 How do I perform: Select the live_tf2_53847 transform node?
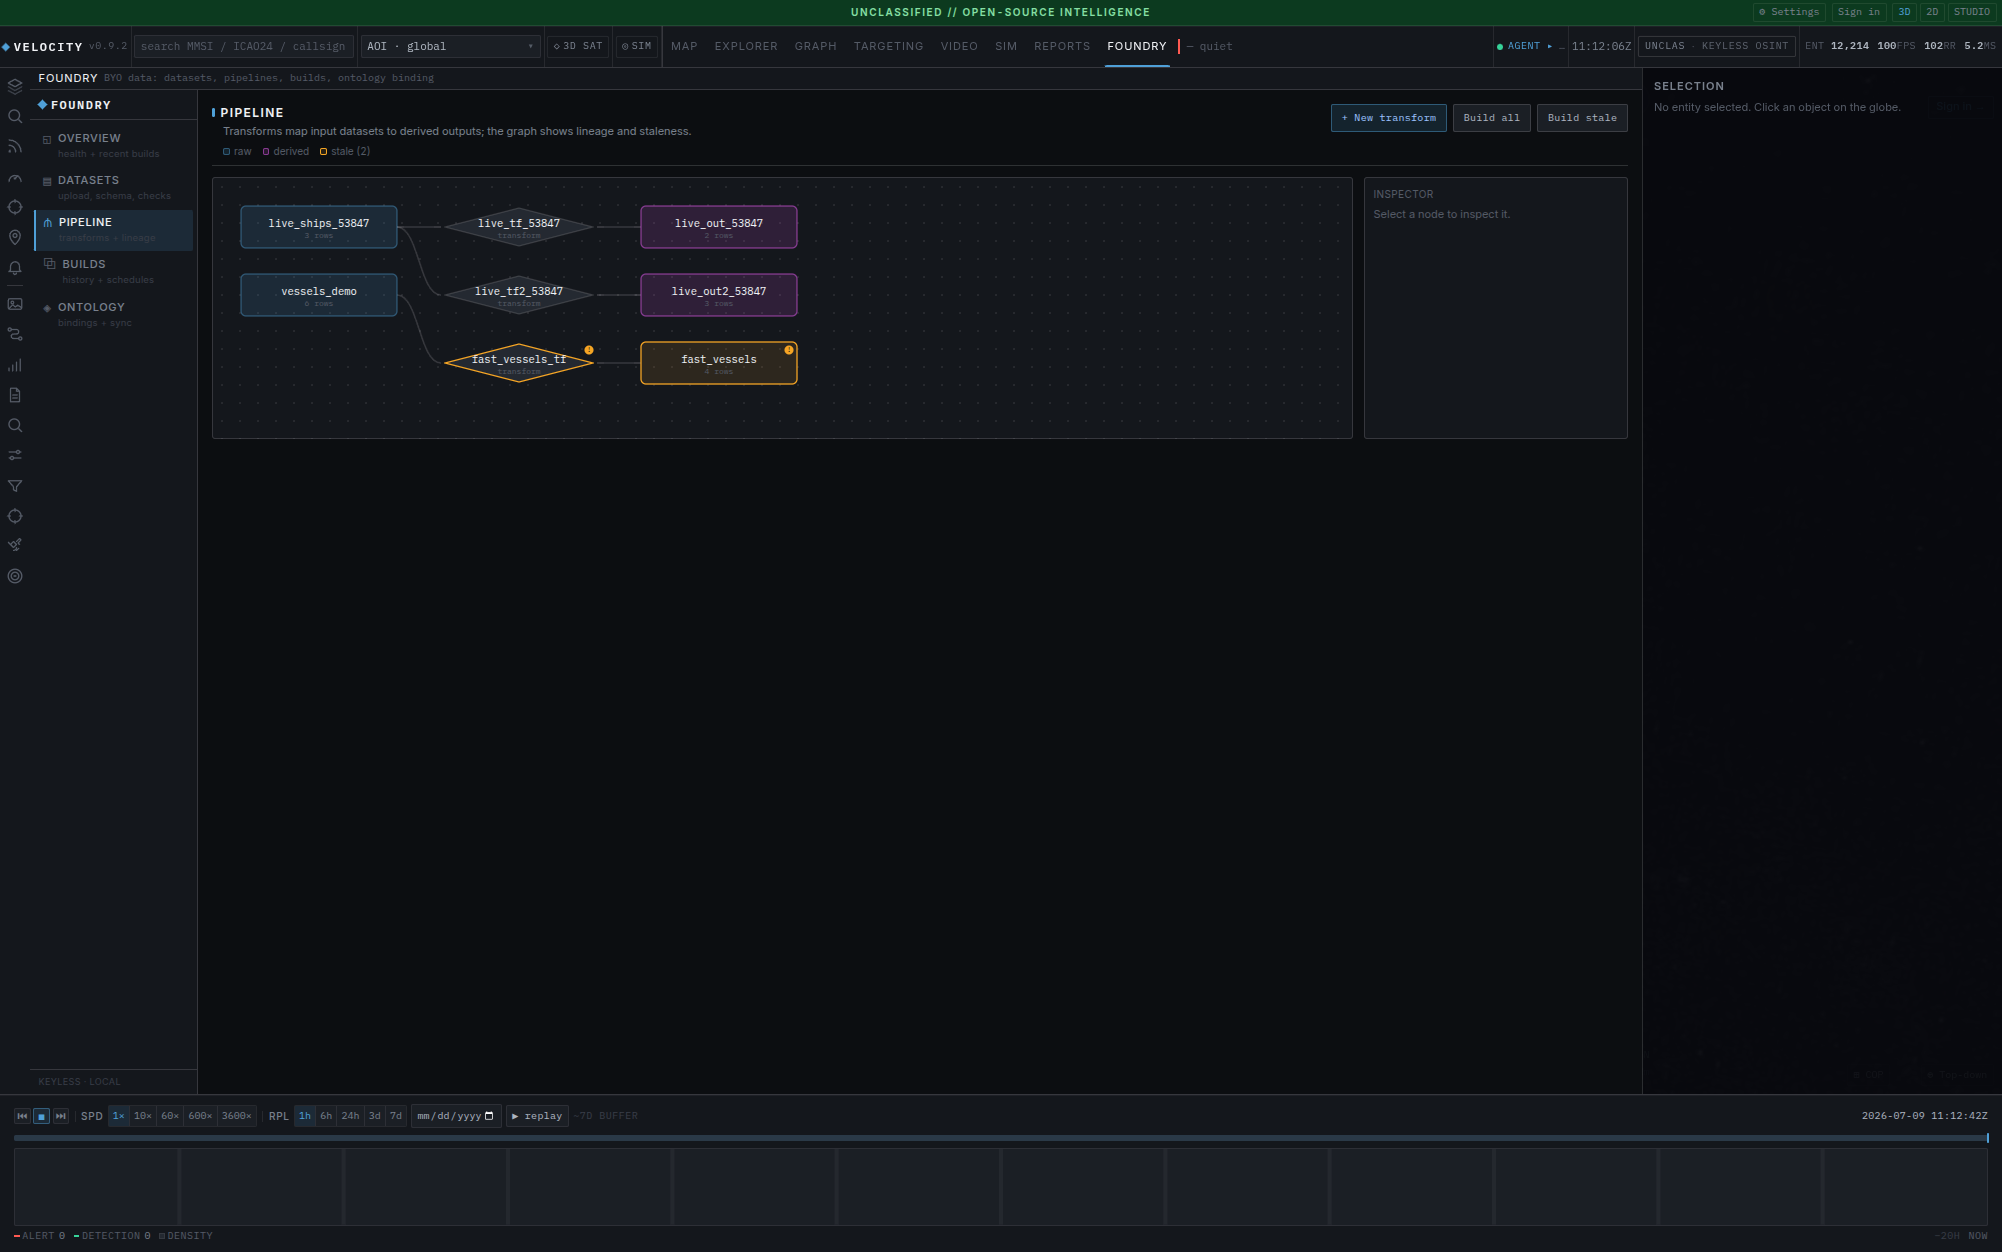pyautogui.click(x=519, y=295)
